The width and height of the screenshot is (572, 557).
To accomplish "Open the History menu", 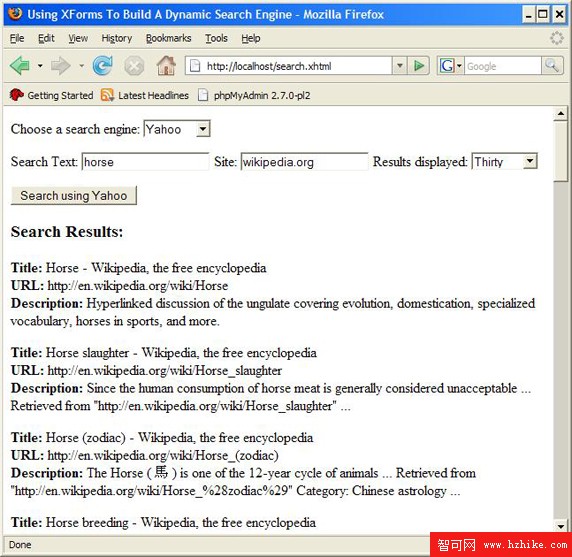I will click(117, 38).
